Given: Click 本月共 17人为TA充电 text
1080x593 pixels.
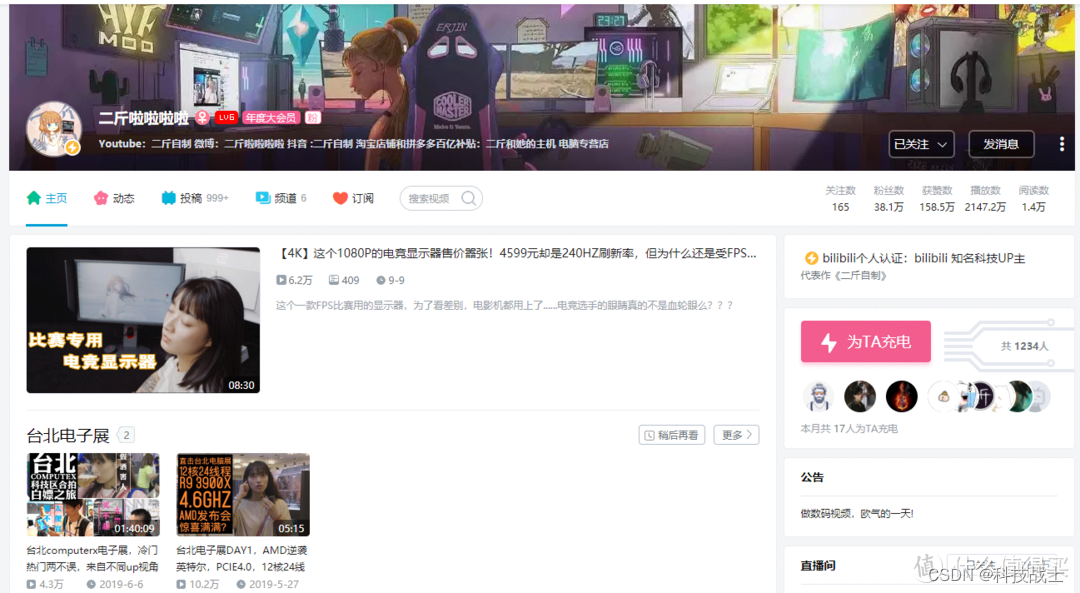Looking at the screenshot, I should (849, 428).
